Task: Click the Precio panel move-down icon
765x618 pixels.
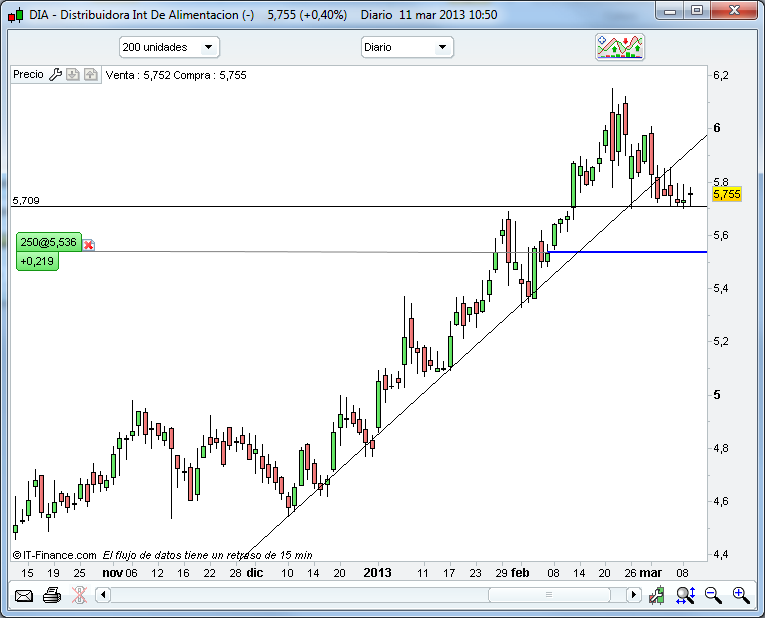Action: (x=73, y=75)
